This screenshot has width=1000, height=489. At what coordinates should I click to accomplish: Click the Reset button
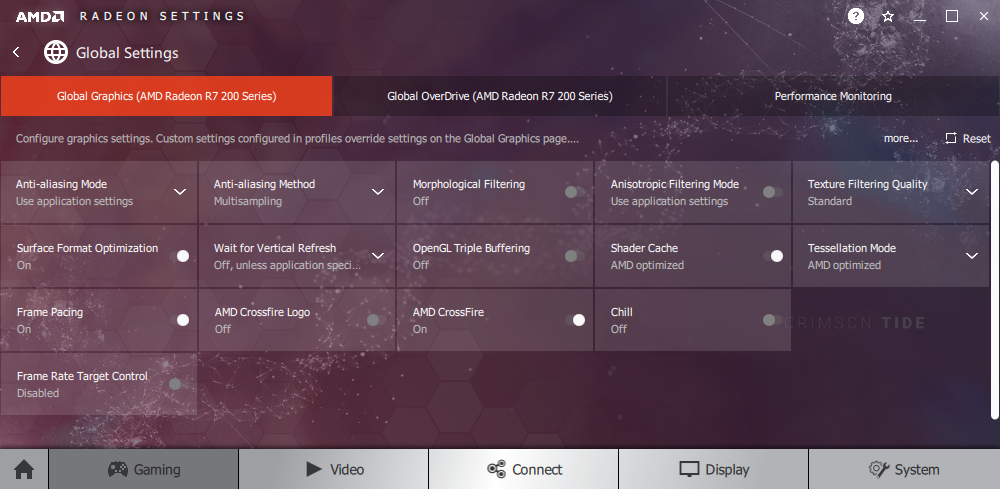(968, 138)
